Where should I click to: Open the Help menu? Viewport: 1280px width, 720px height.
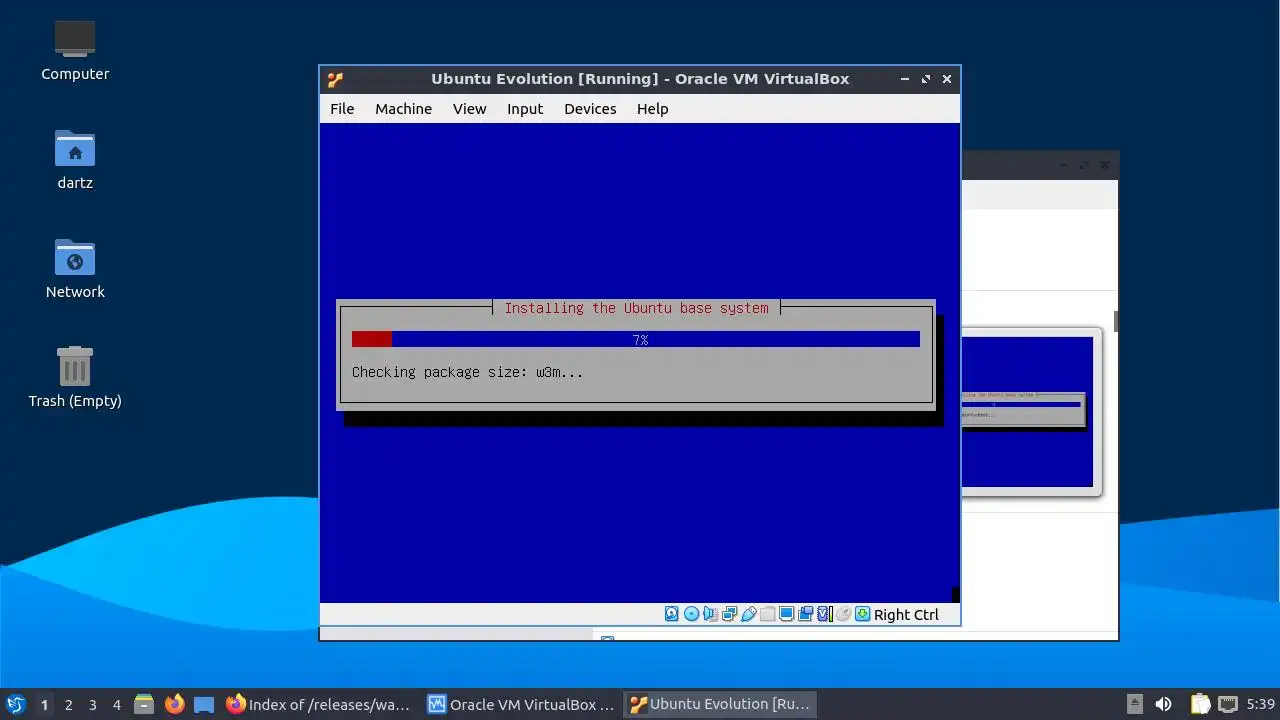pyautogui.click(x=652, y=109)
